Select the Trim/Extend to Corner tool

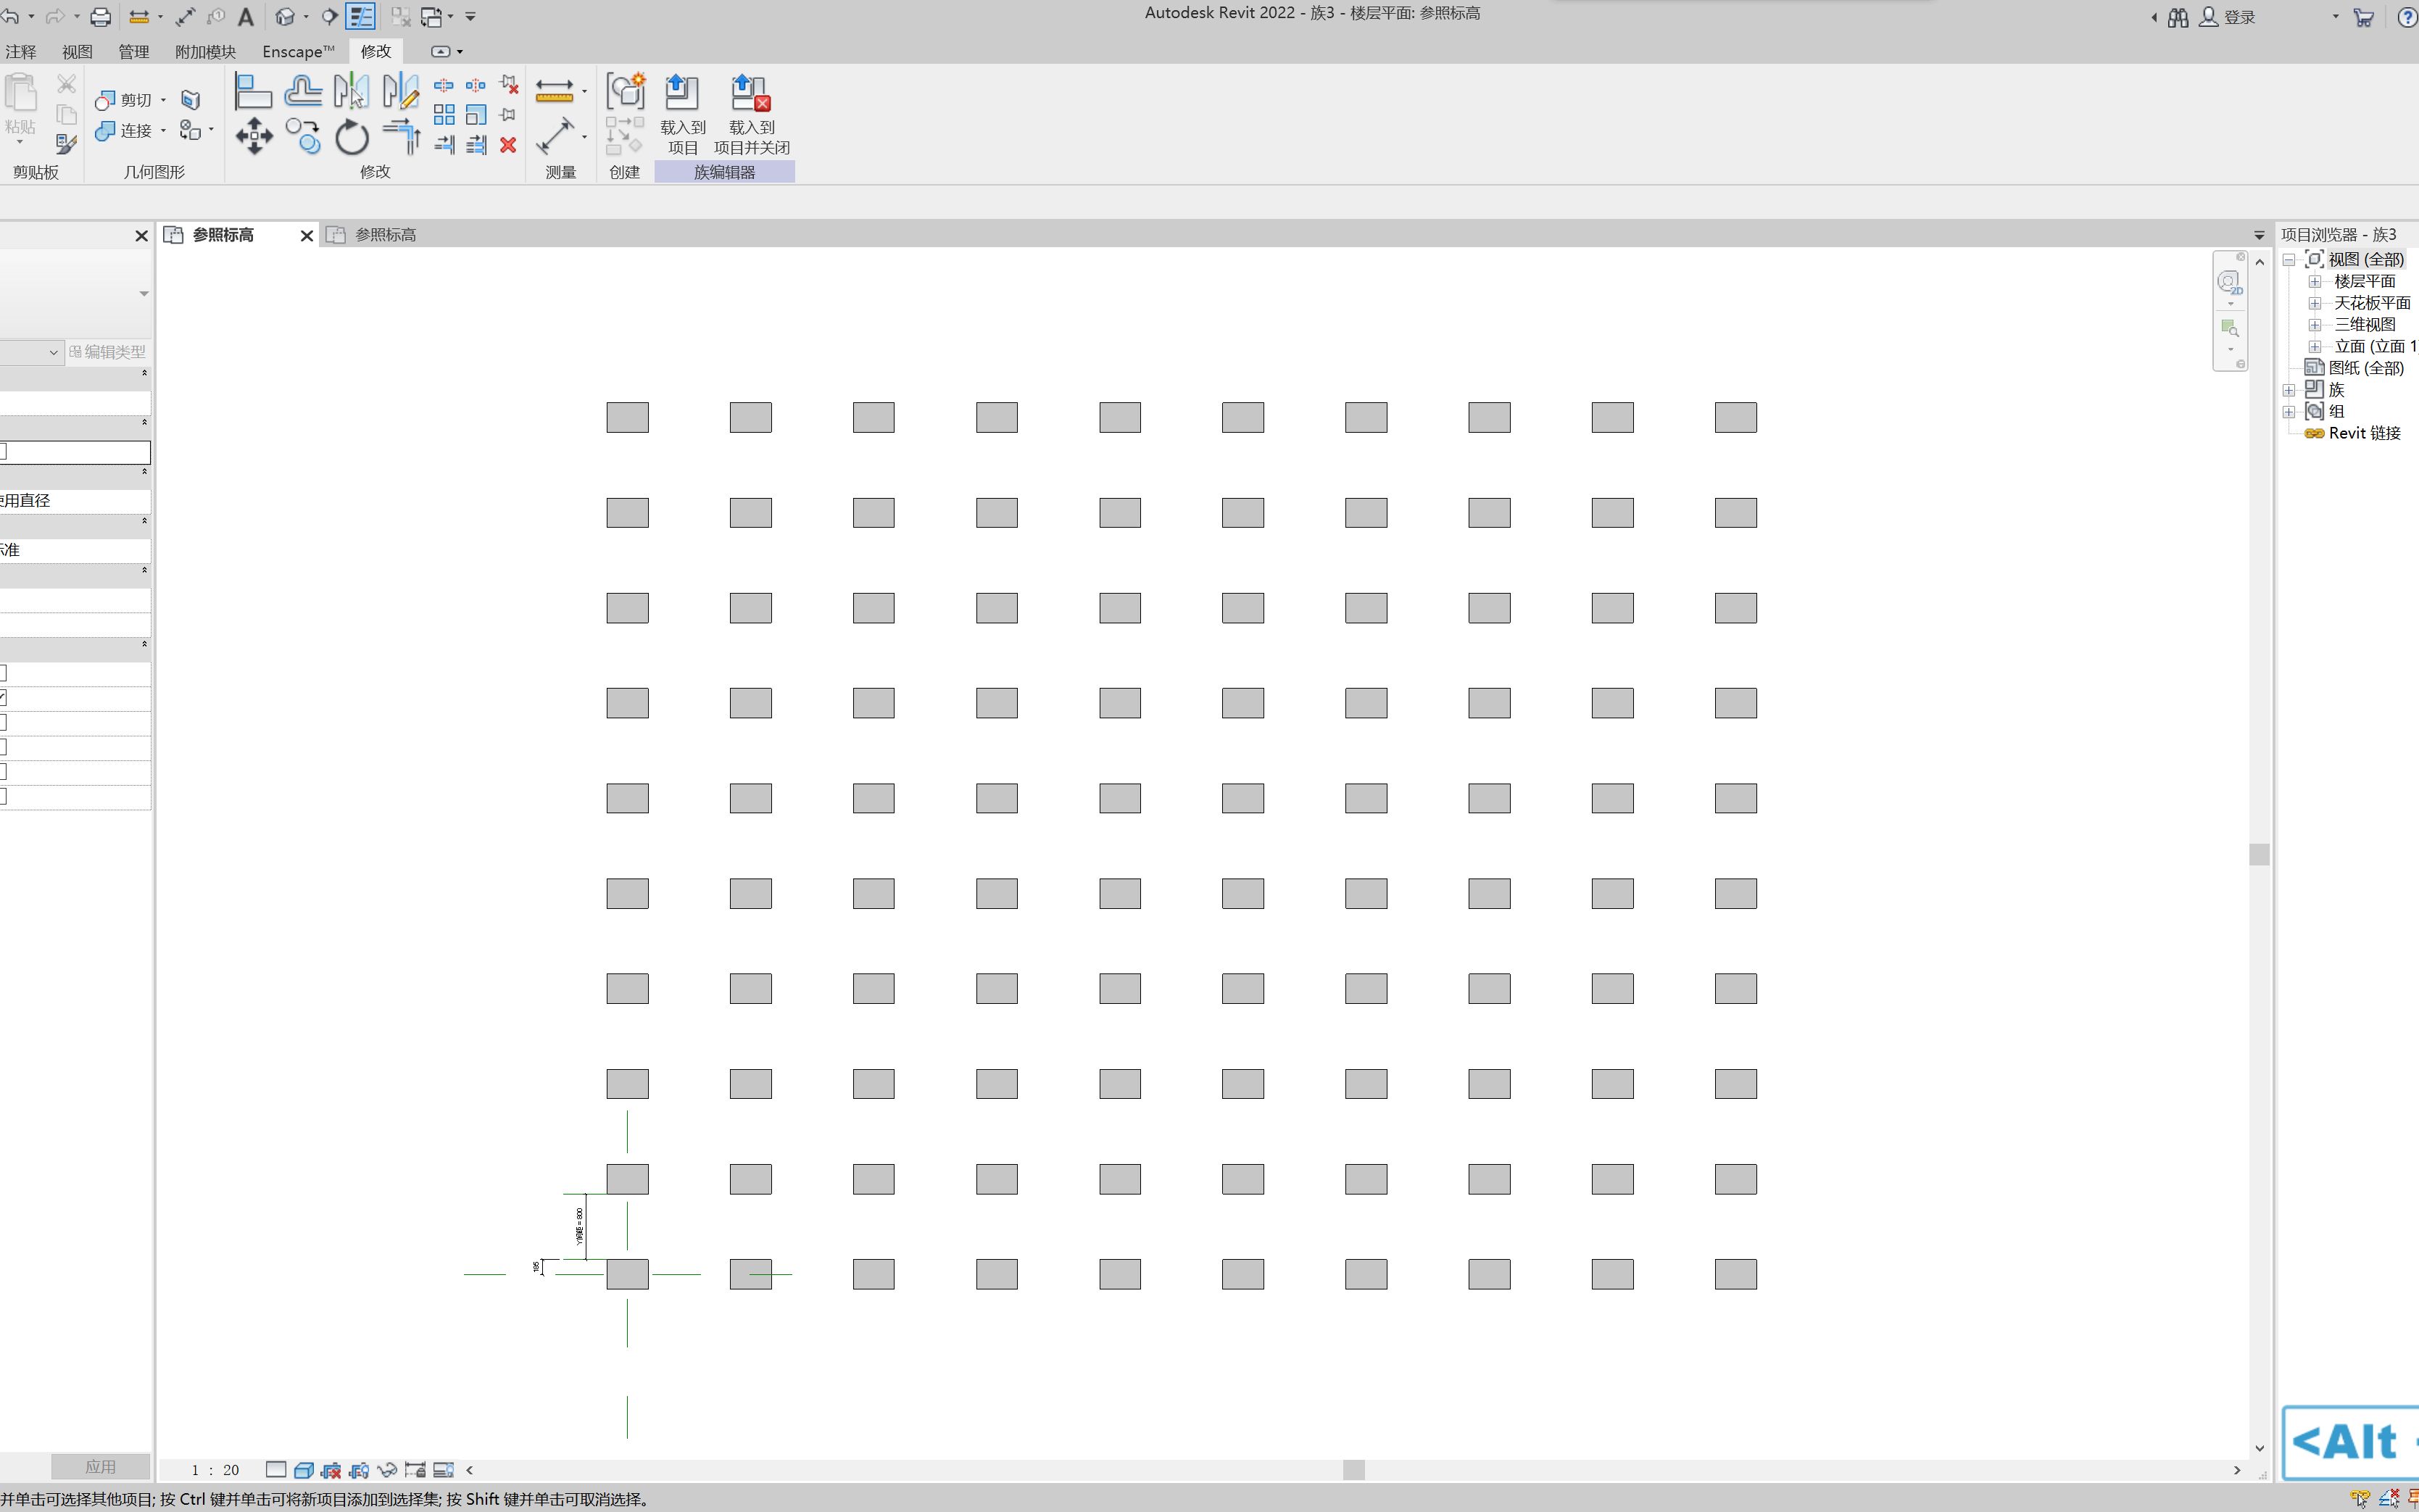click(401, 135)
